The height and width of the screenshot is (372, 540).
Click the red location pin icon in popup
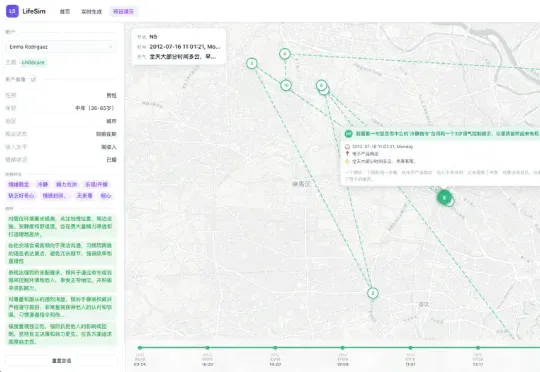coord(347,154)
